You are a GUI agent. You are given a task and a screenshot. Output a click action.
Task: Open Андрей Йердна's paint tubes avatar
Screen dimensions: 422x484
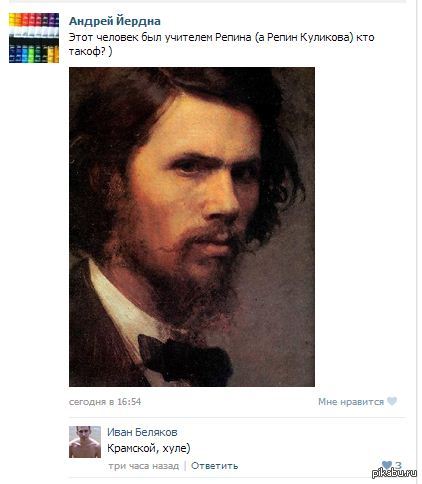[34, 38]
